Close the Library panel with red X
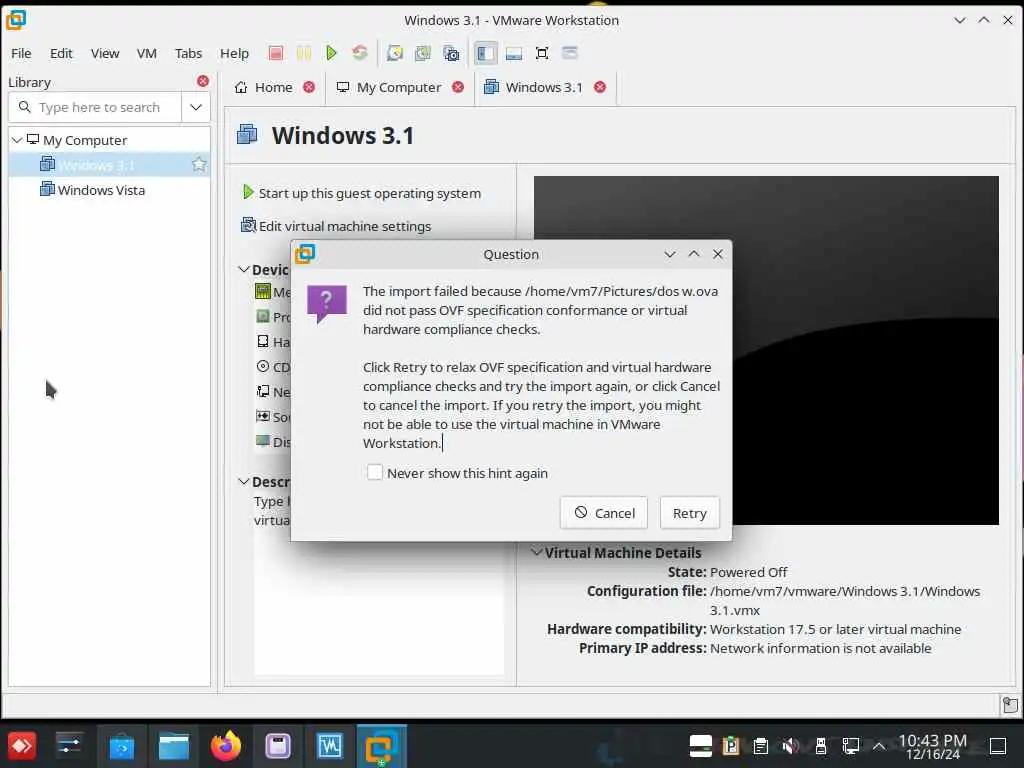 [203, 81]
